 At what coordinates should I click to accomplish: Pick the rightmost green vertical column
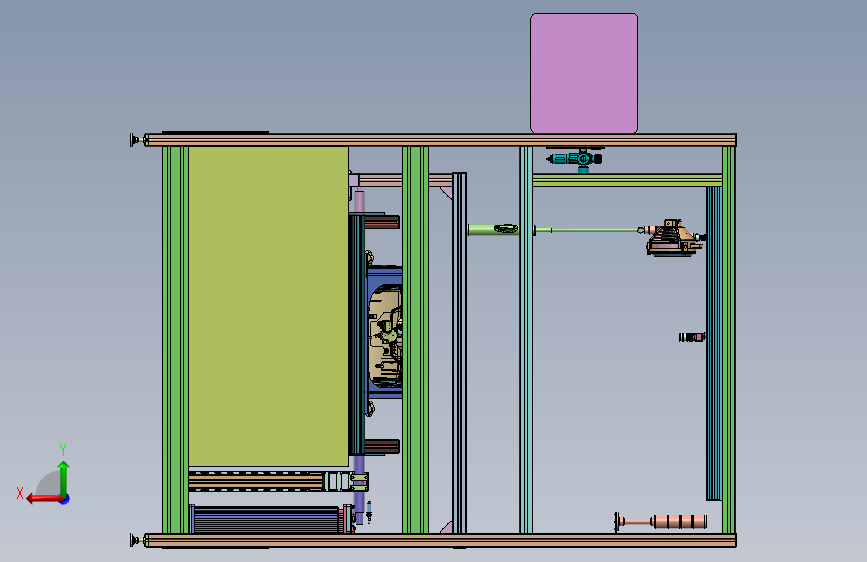point(729,340)
